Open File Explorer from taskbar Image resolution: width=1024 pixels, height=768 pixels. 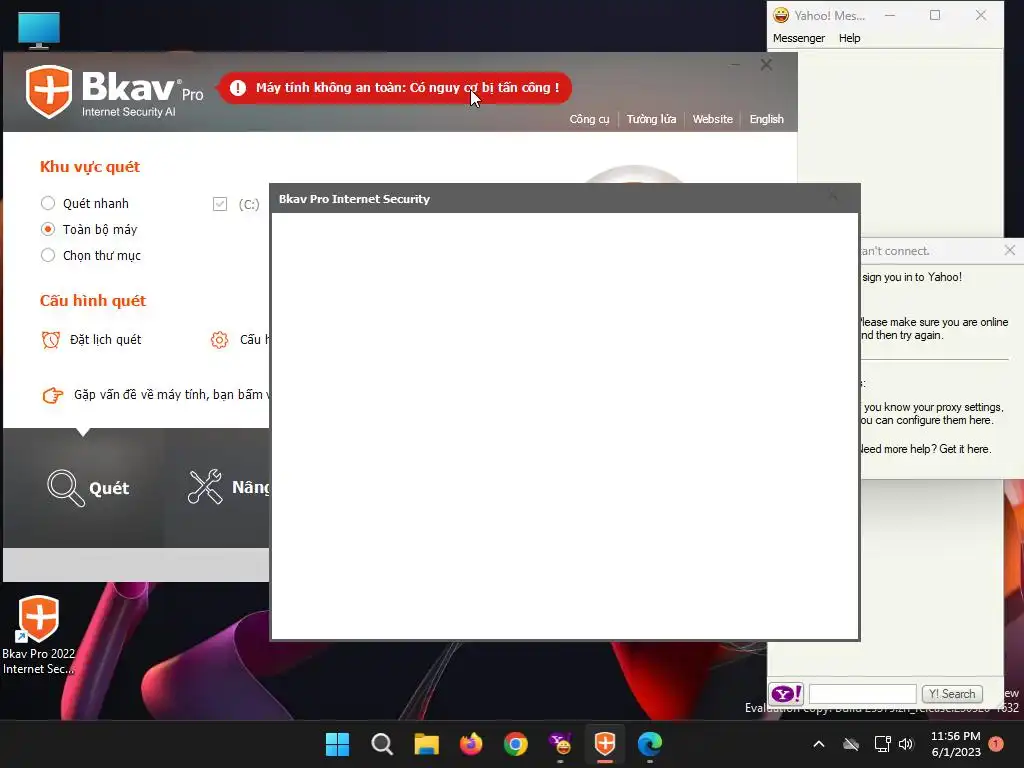point(426,744)
